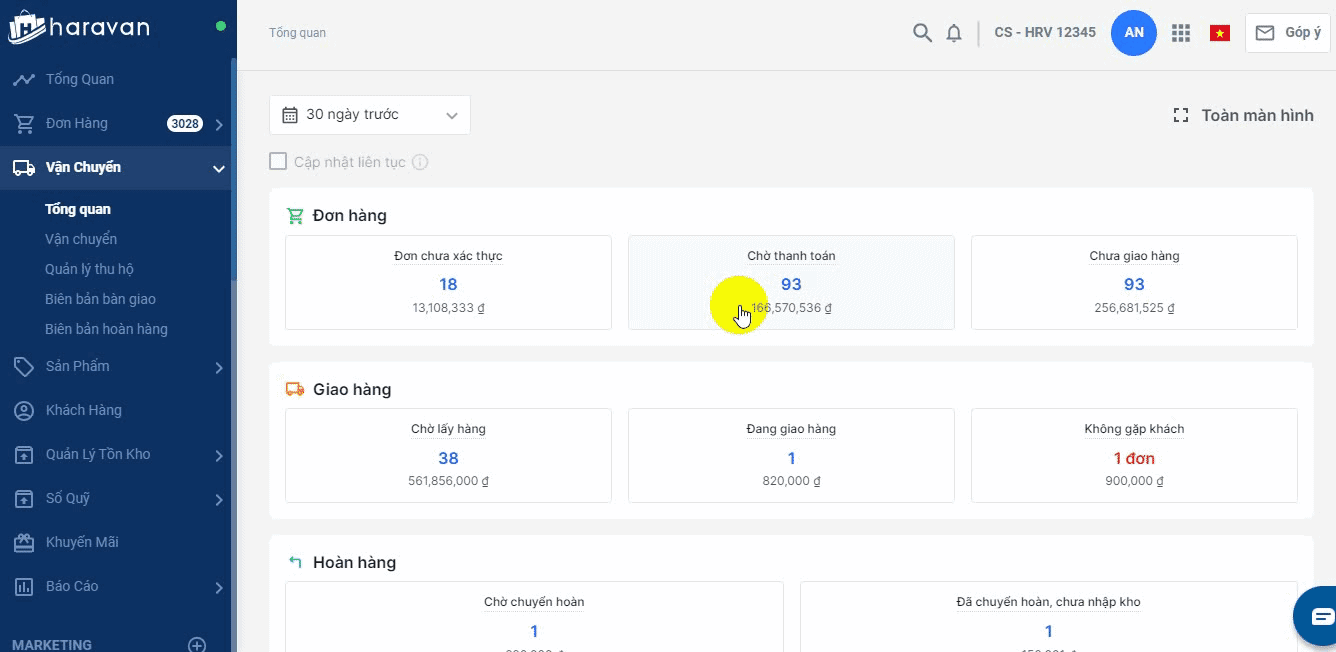Click the search magnifier icon
This screenshot has height=652, width=1336.
click(922, 33)
